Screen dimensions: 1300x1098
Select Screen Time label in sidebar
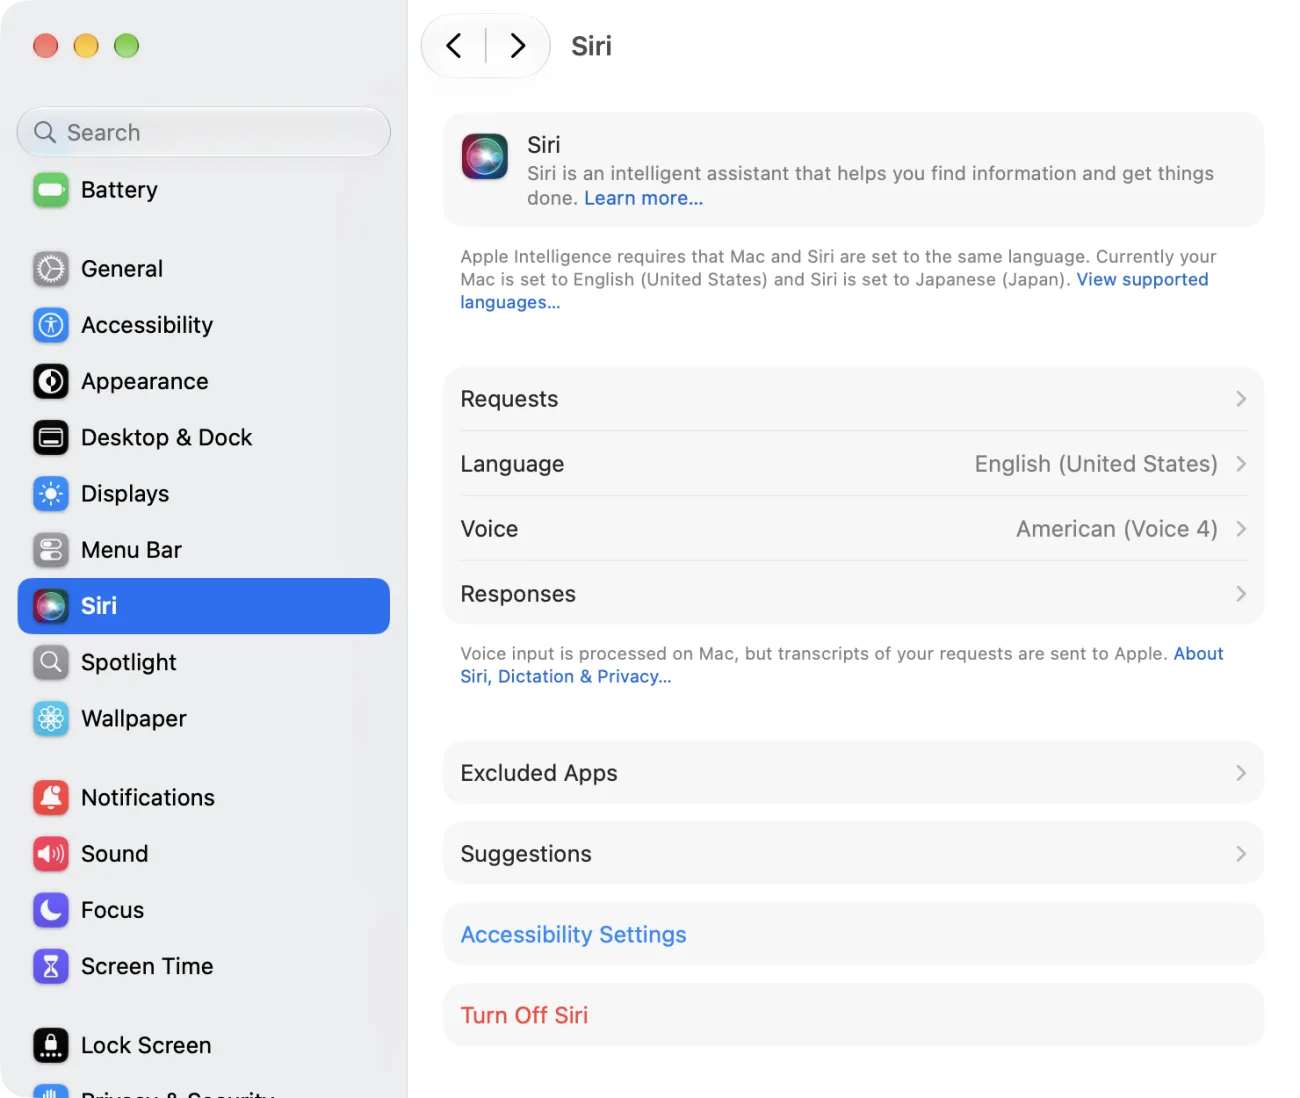point(147,966)
